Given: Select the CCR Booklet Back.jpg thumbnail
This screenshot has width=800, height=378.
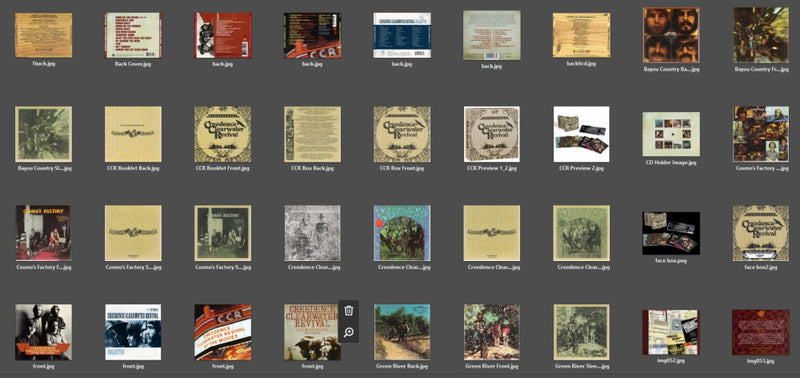Looking at the screenshot, I should [x=133, y=134].
